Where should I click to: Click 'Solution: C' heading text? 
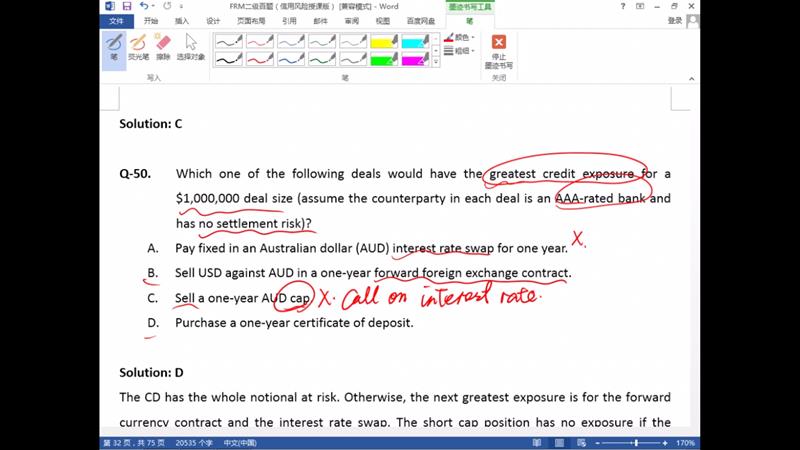pyautogui.click(x=151, y=124)
